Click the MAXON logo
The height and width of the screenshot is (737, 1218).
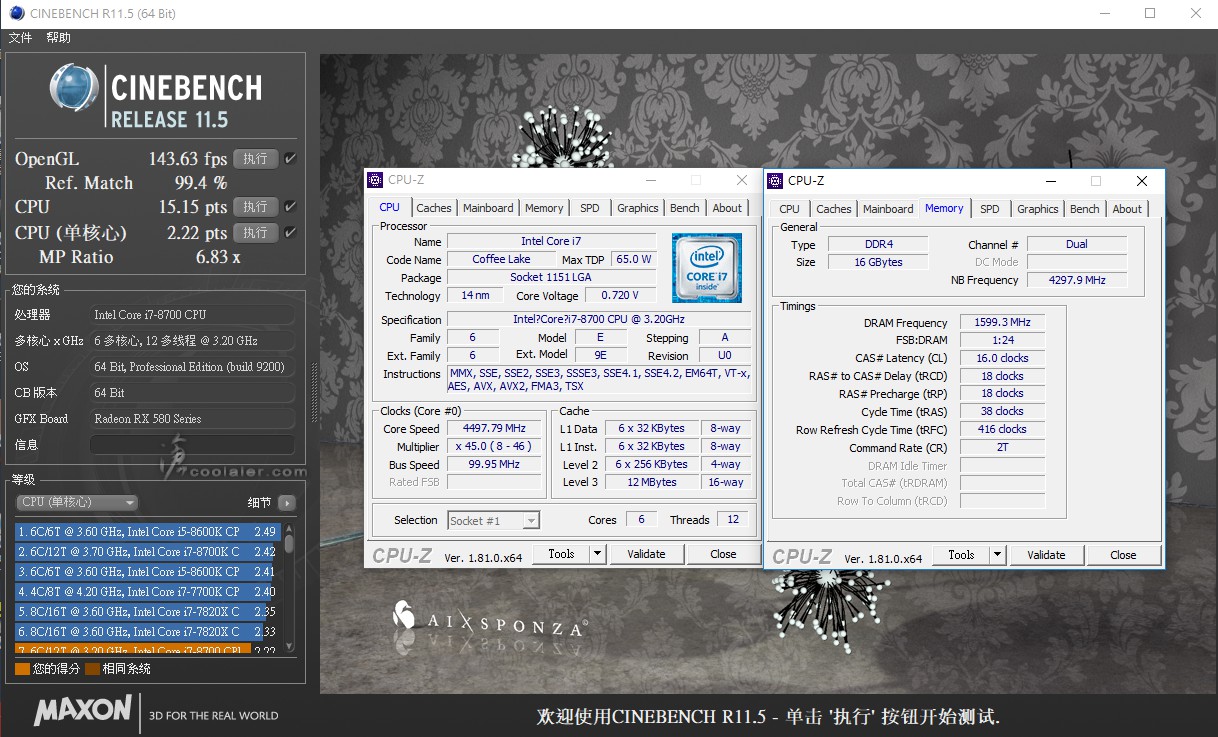pos(82,711)
